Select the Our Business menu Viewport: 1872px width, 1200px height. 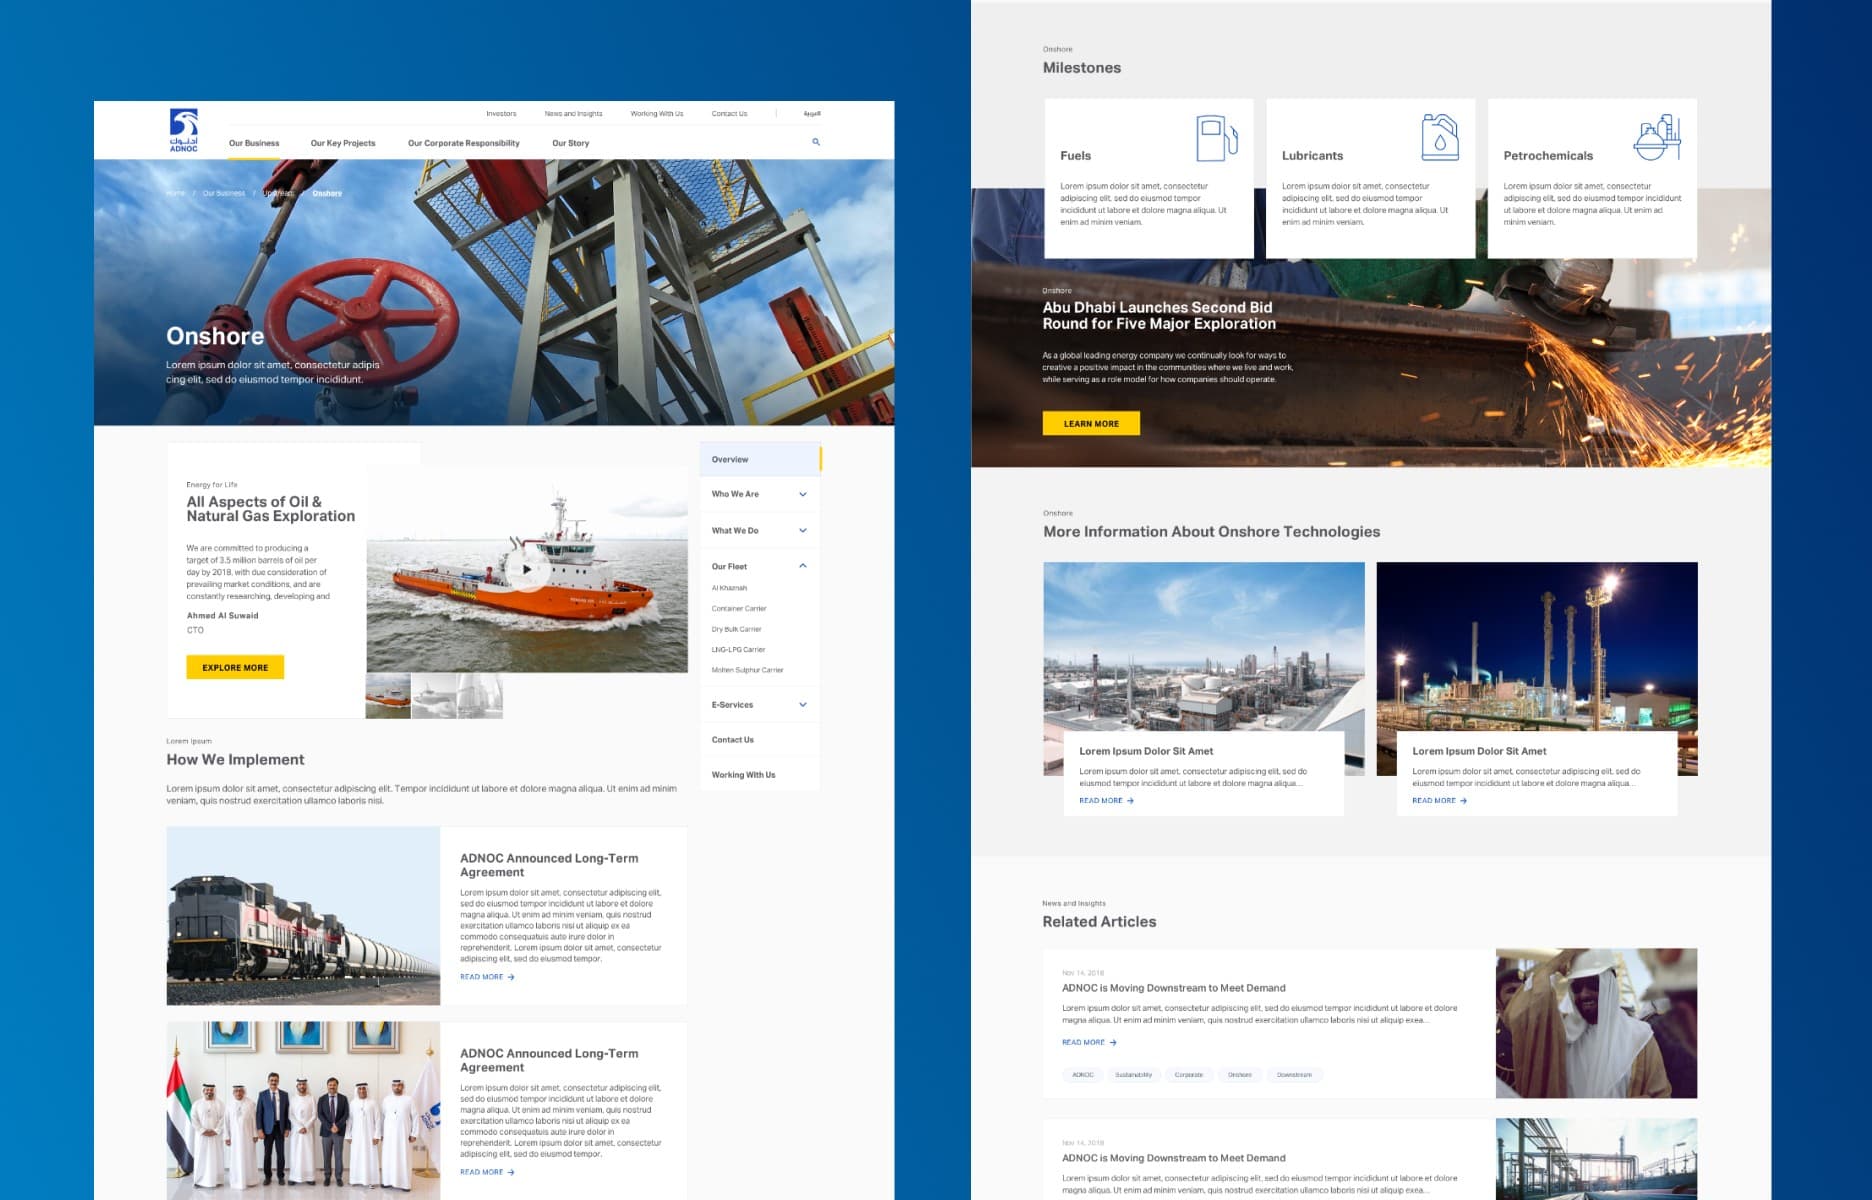click(254, 143)
